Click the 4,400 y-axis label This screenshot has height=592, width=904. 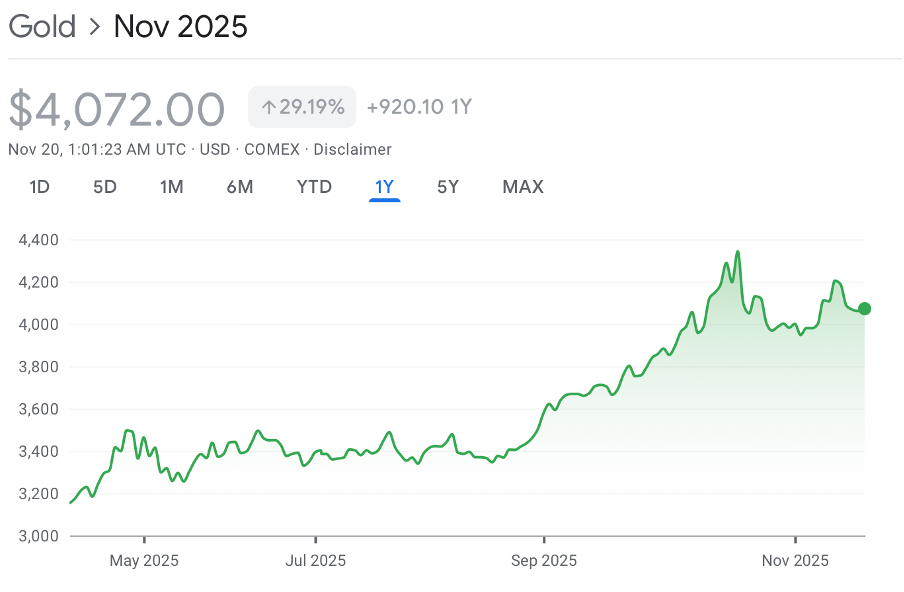[39, 240]
